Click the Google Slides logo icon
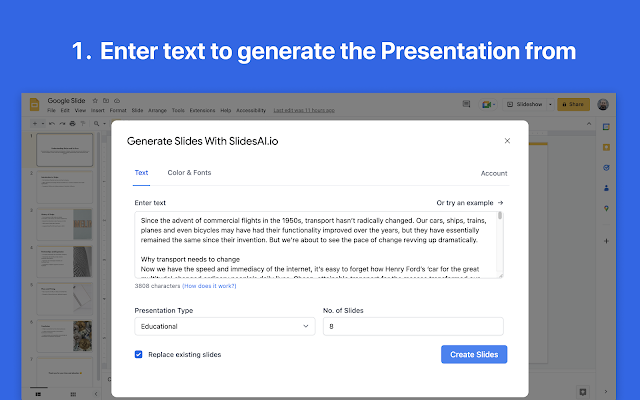640x400 pixels. 32,104
